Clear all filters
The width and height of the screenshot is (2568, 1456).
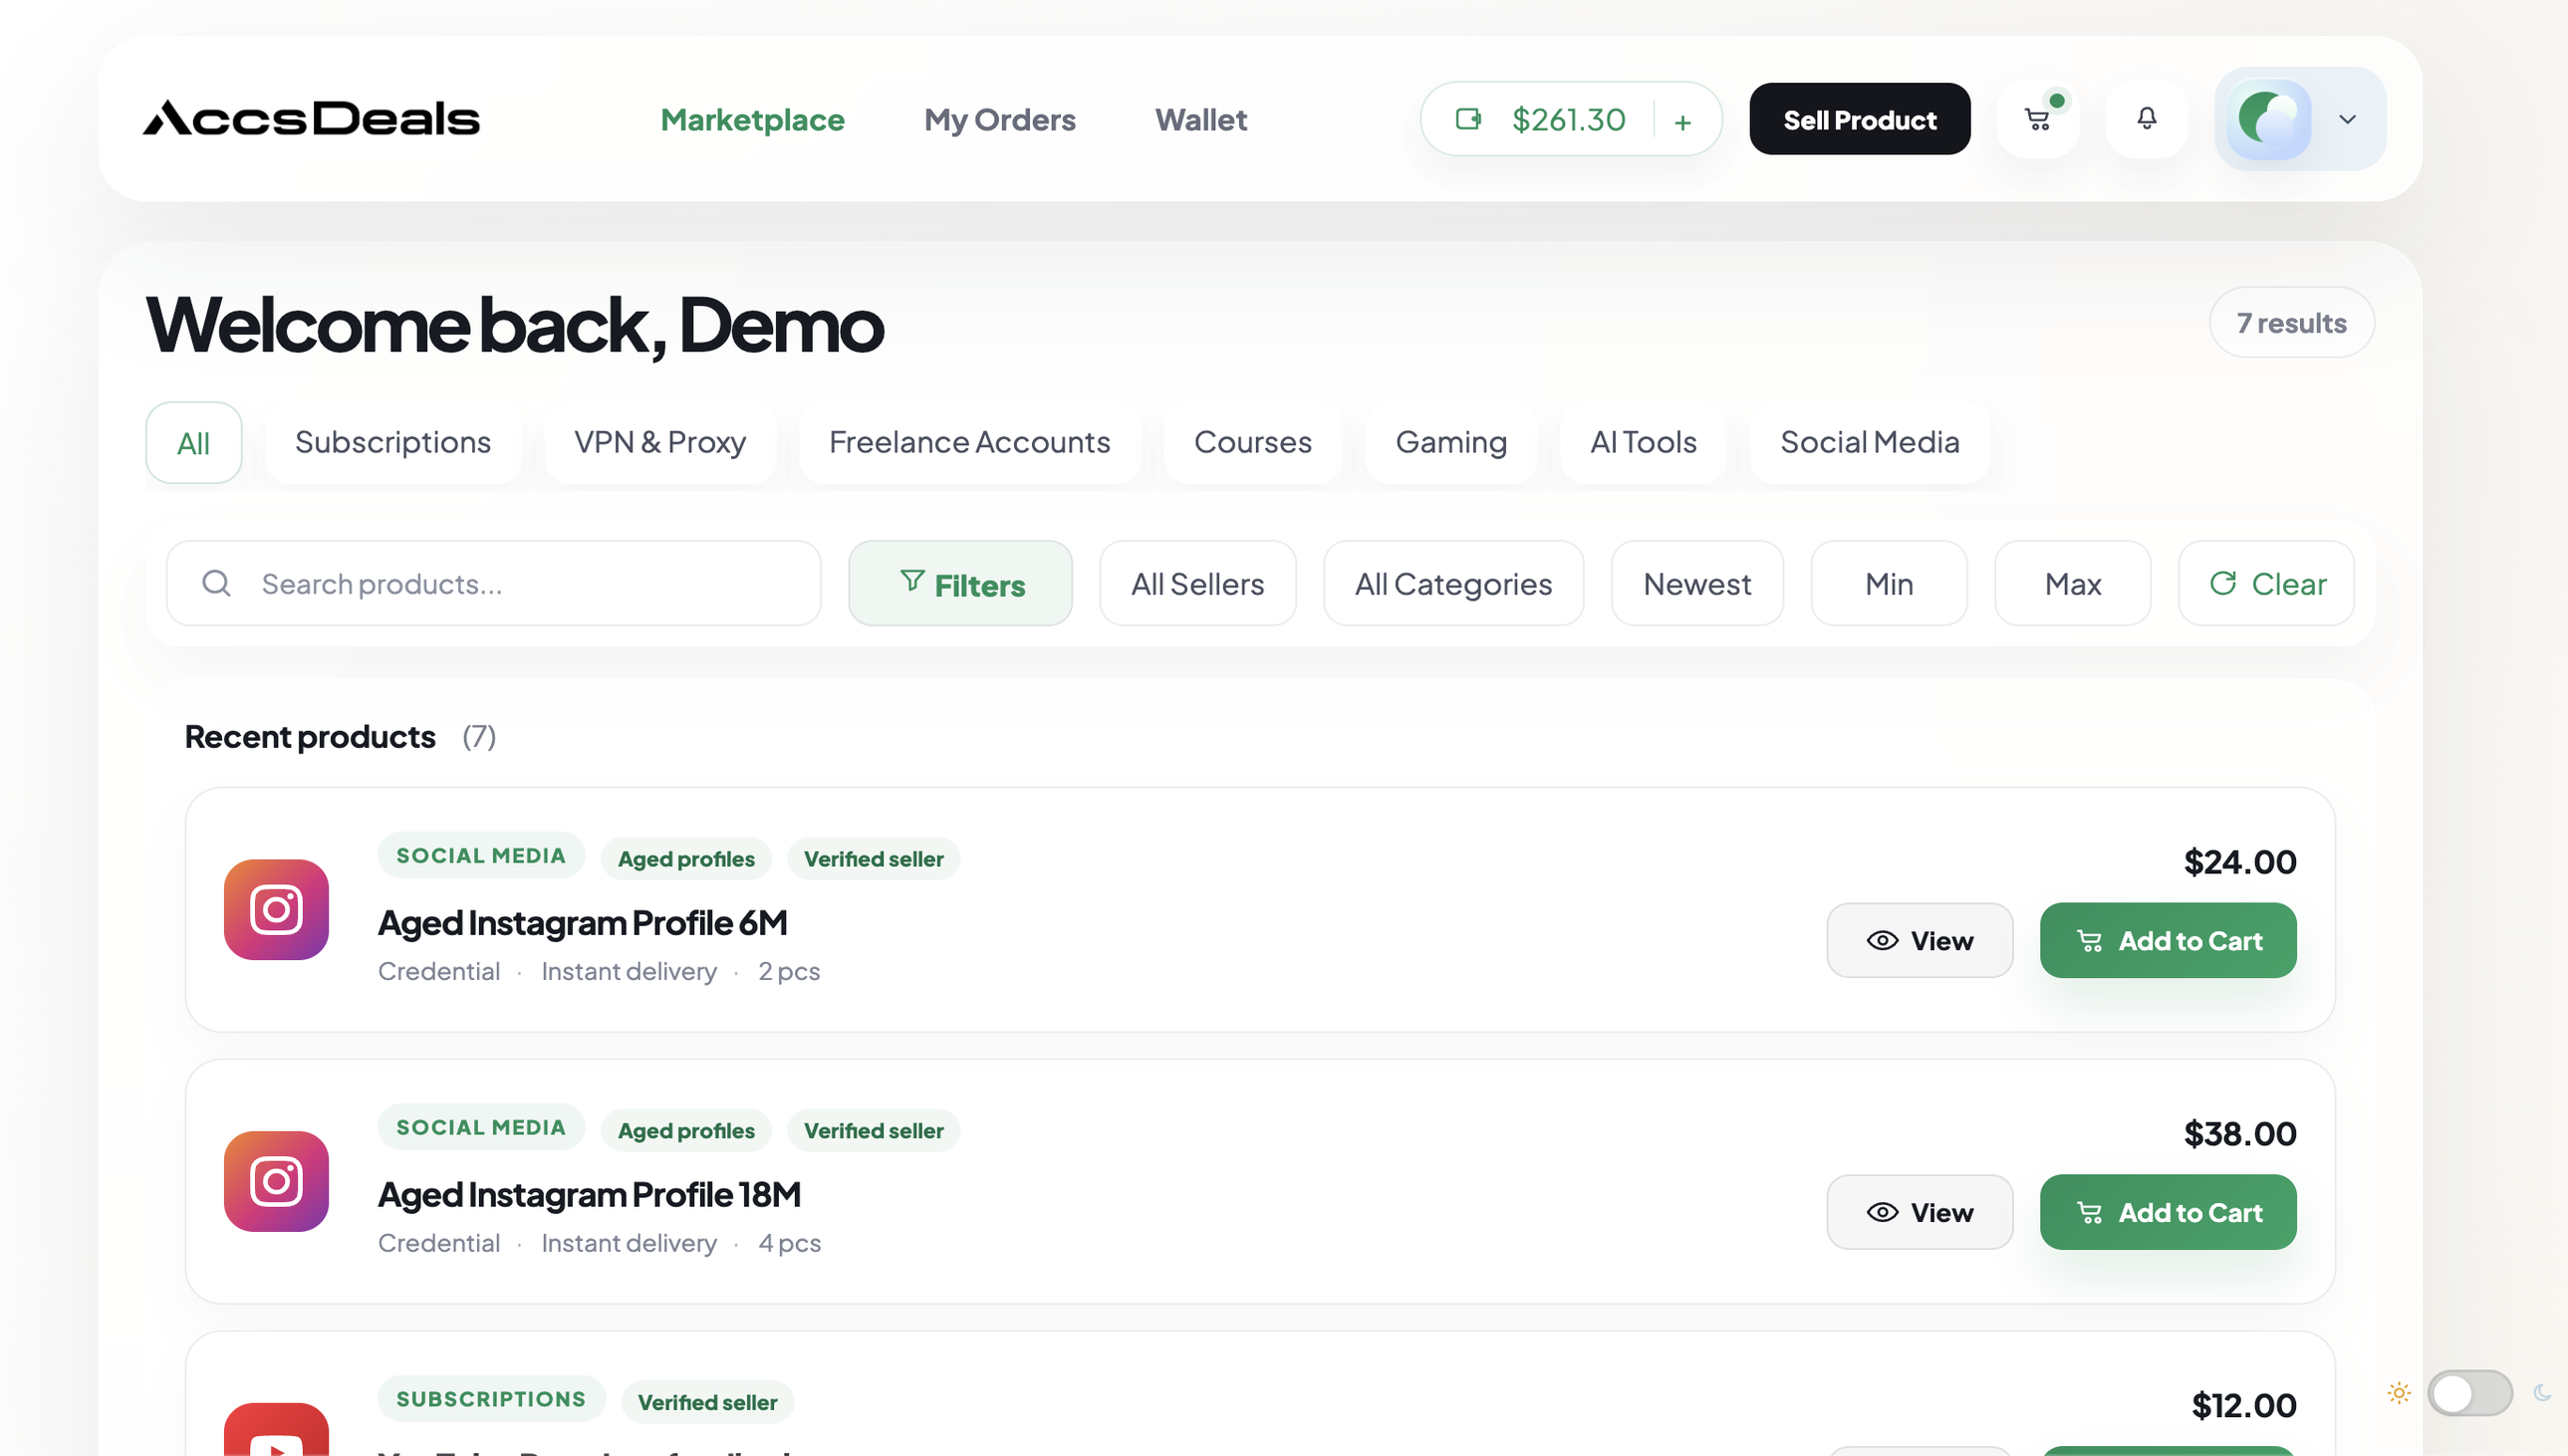2267,583
